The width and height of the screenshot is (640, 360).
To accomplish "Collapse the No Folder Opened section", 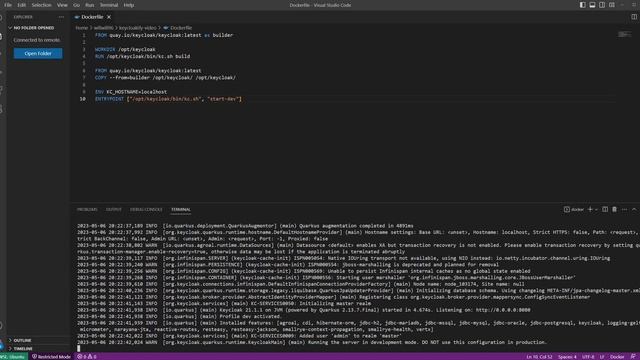I will coord(33,28).
